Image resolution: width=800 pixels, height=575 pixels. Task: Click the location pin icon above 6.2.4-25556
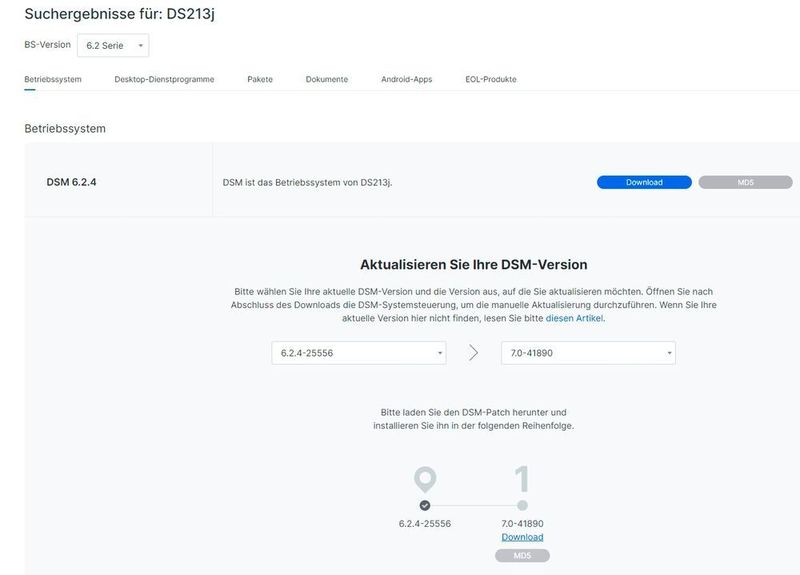point(425,480)
